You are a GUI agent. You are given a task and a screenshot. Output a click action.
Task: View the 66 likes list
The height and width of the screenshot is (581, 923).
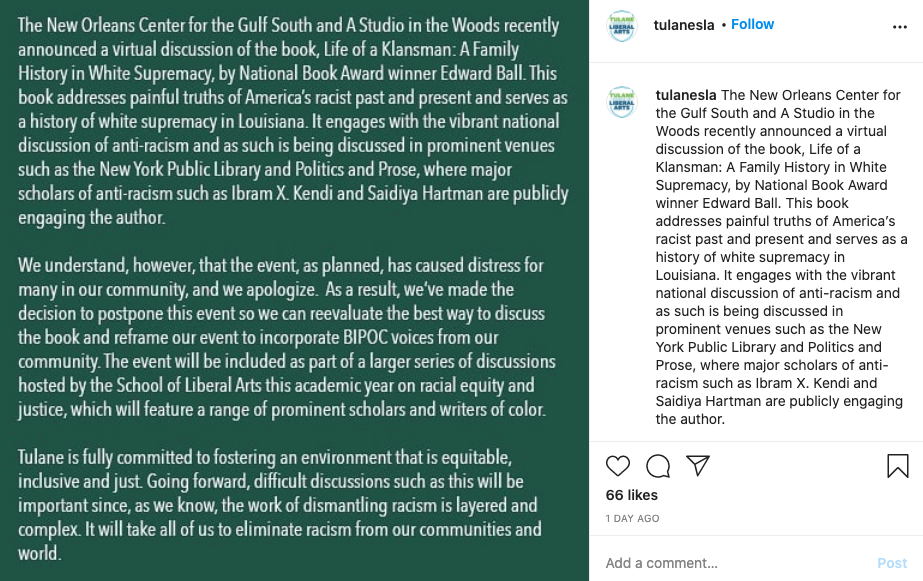point(632,495)
